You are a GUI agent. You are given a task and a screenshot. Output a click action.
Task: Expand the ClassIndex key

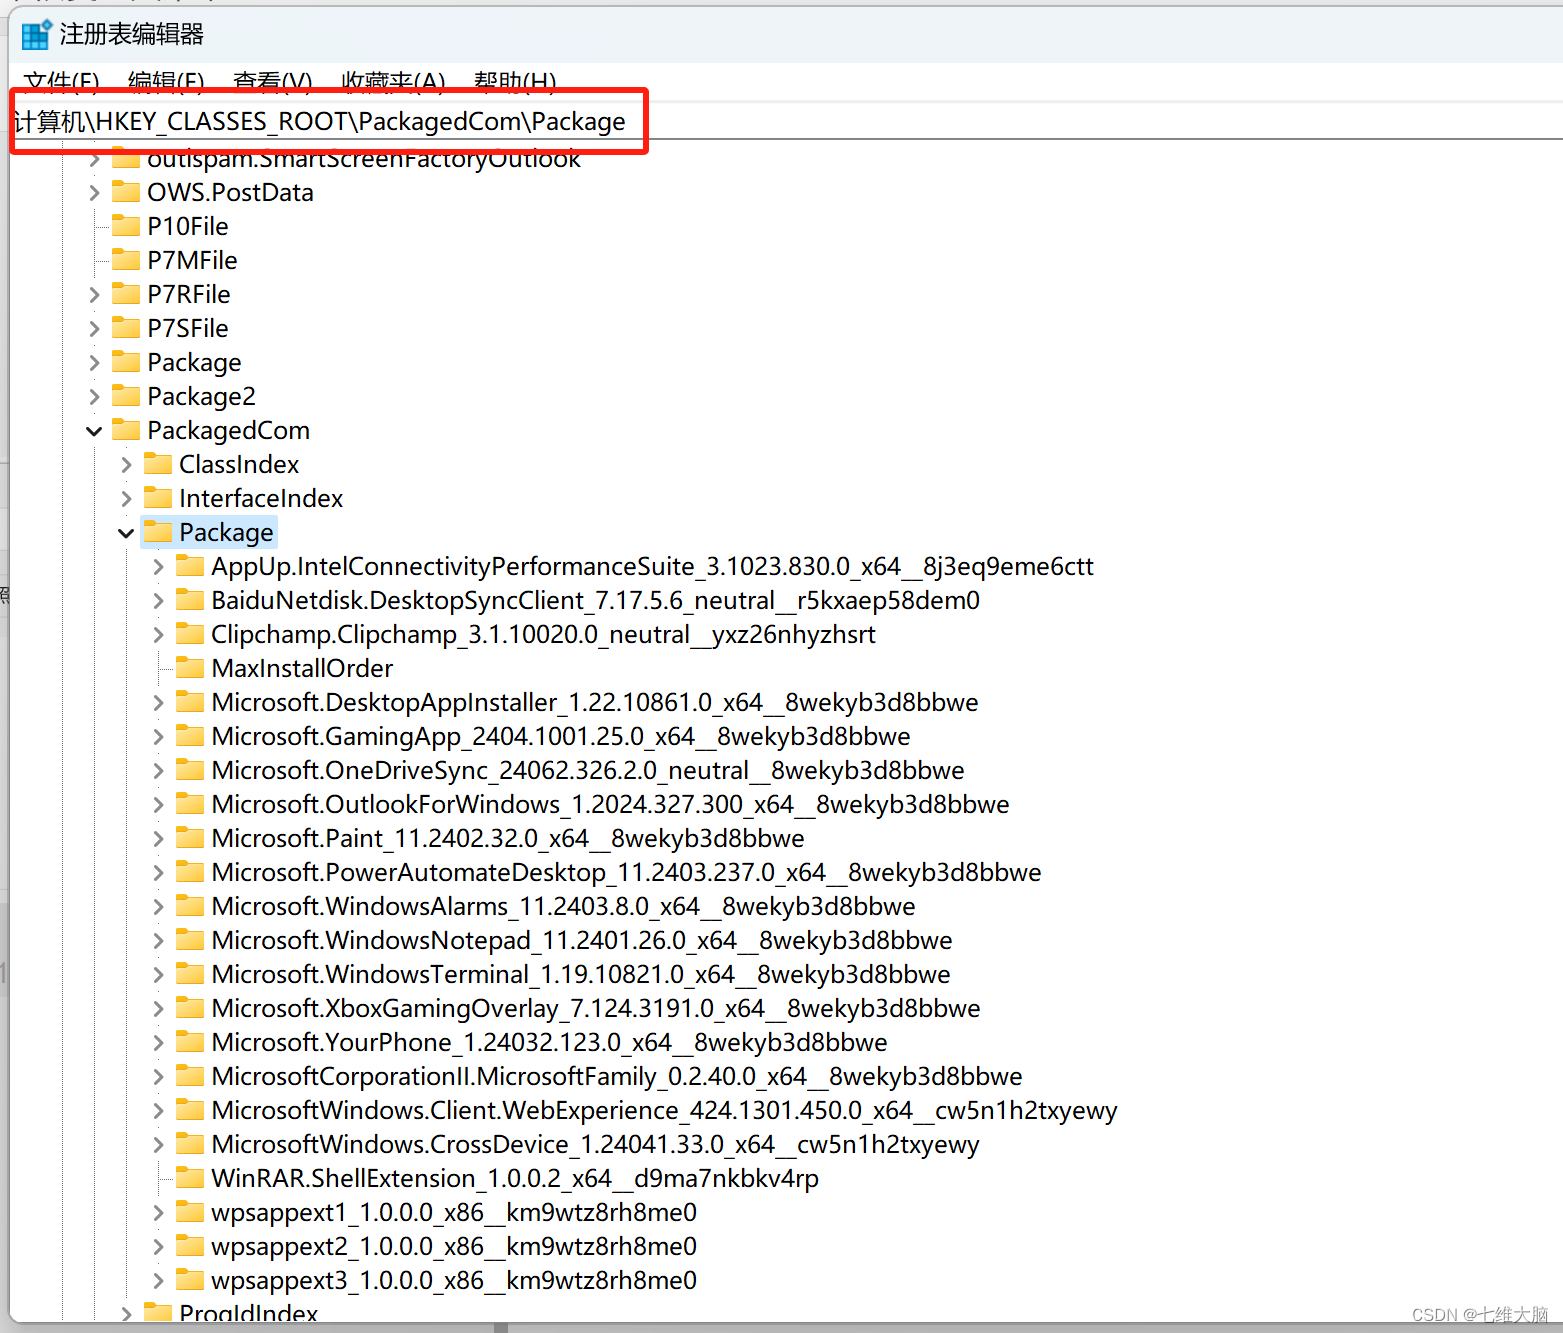pos(126,465)
